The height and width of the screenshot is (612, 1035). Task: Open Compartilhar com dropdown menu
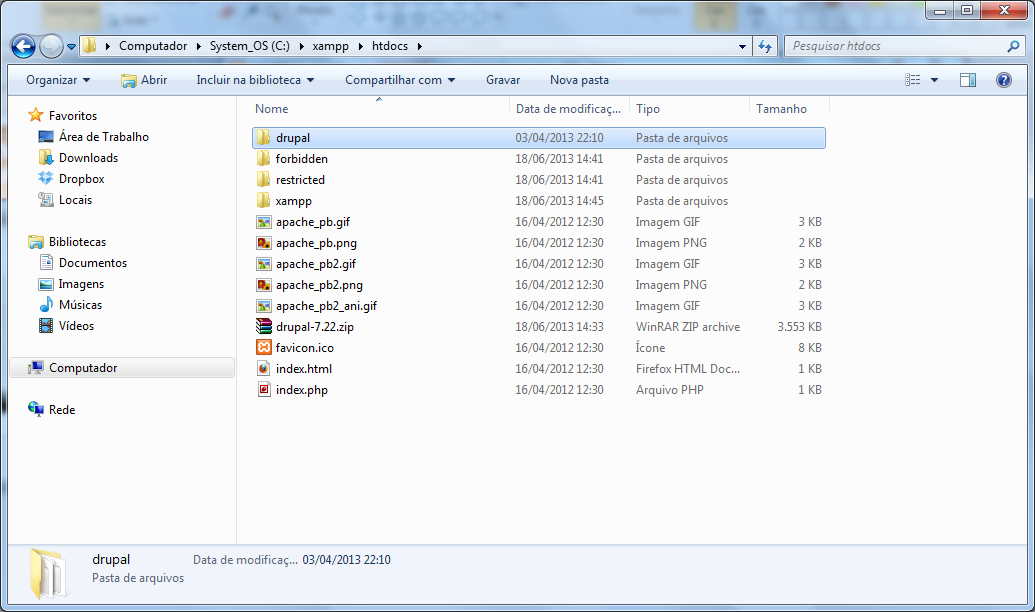coord(400,80)
